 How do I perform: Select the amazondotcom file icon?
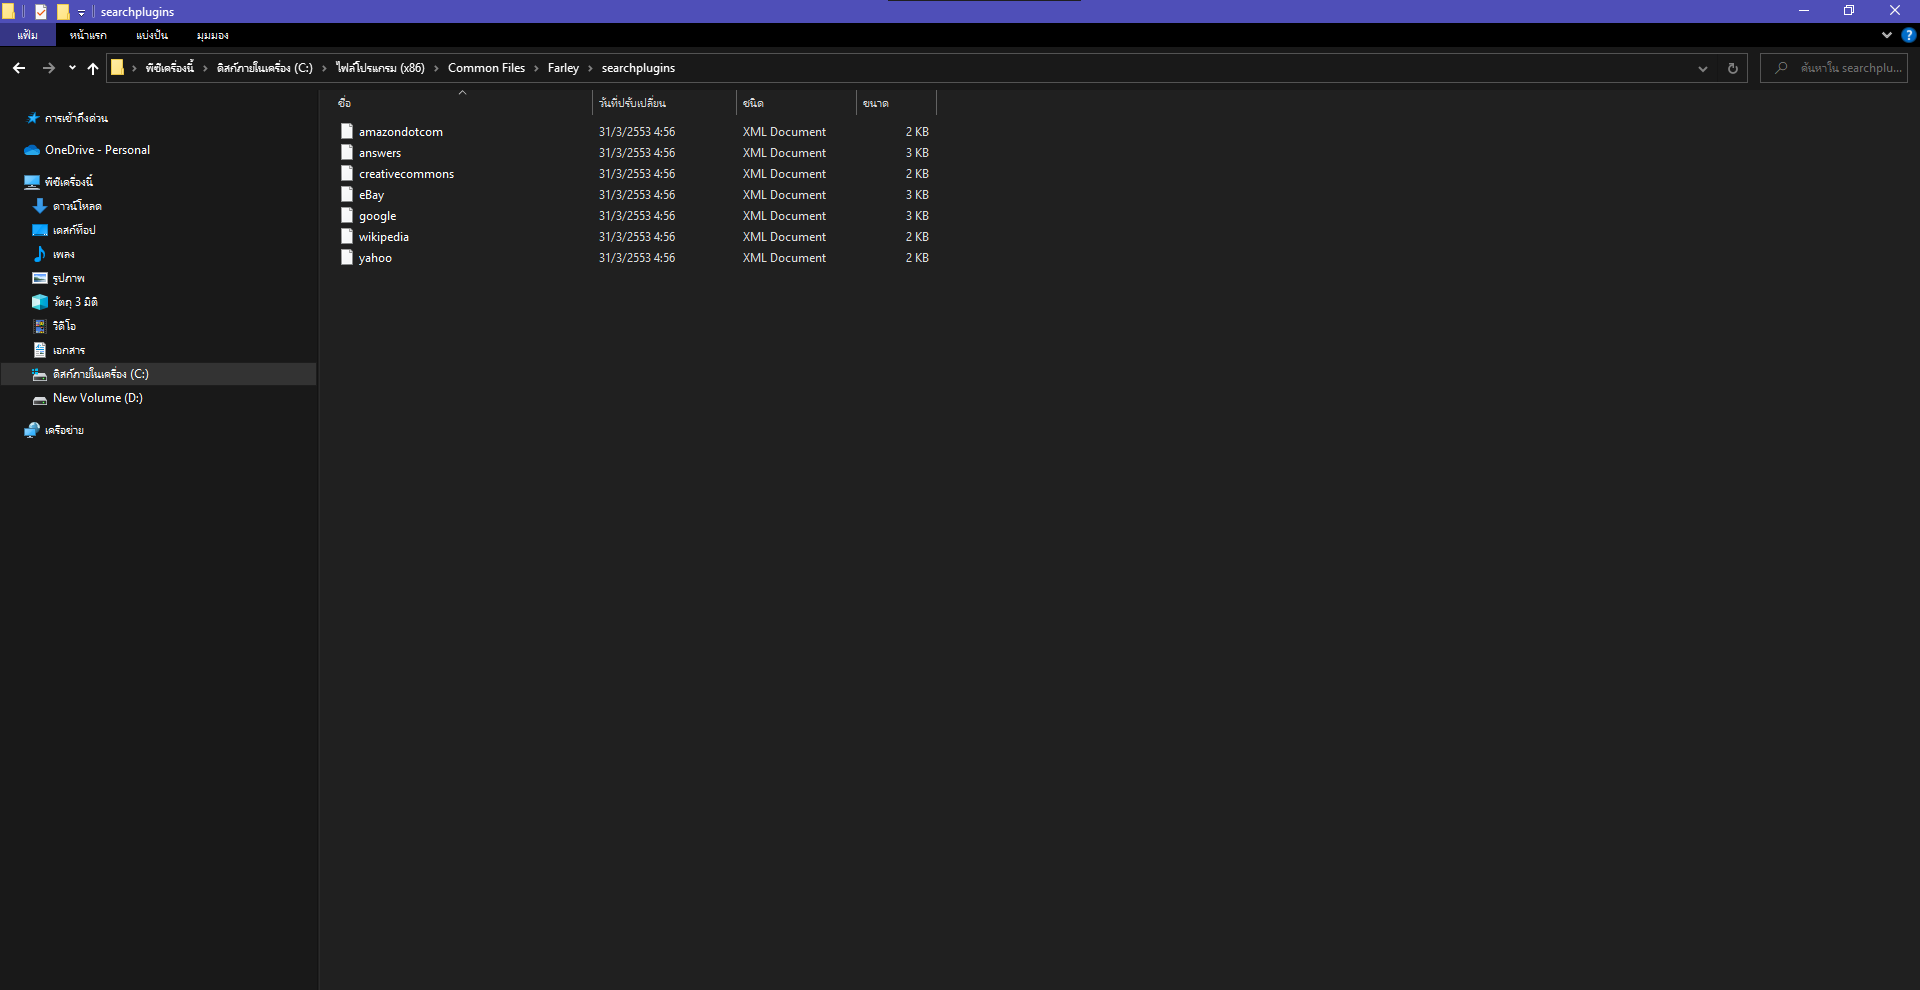point(347,132)
